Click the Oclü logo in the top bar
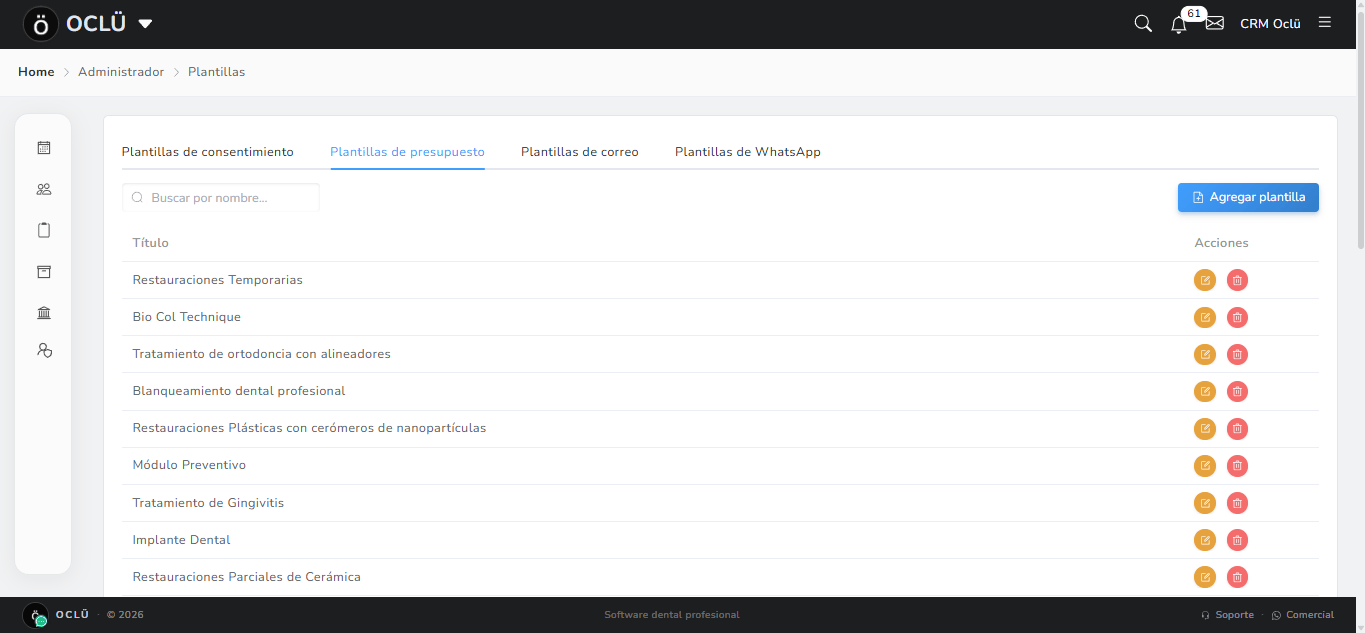This screenshot has height=633, width=1365. (41, 24)
